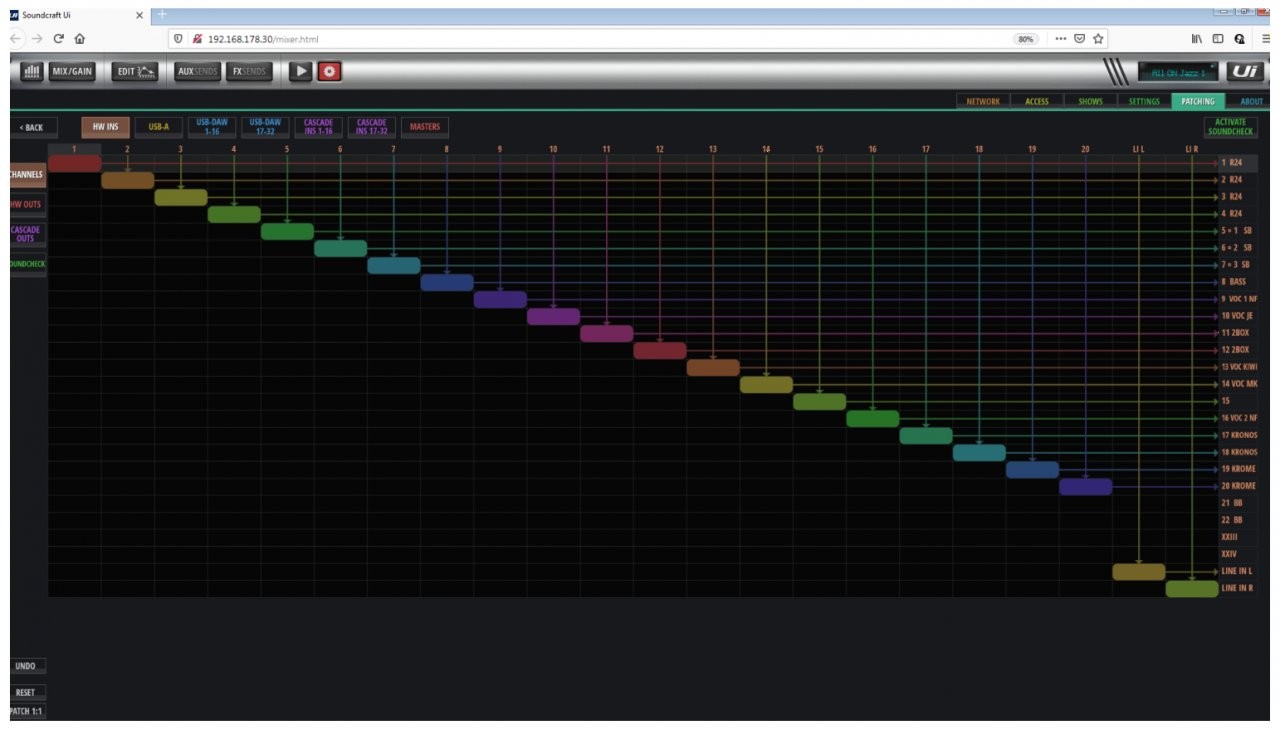The height and width of the screenshot is (730, 1280).
Task: Start playback with the play button
Action: click(300, 72)
